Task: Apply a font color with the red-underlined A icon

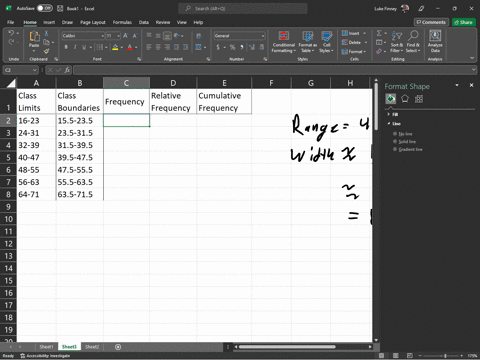Action: 130,47
